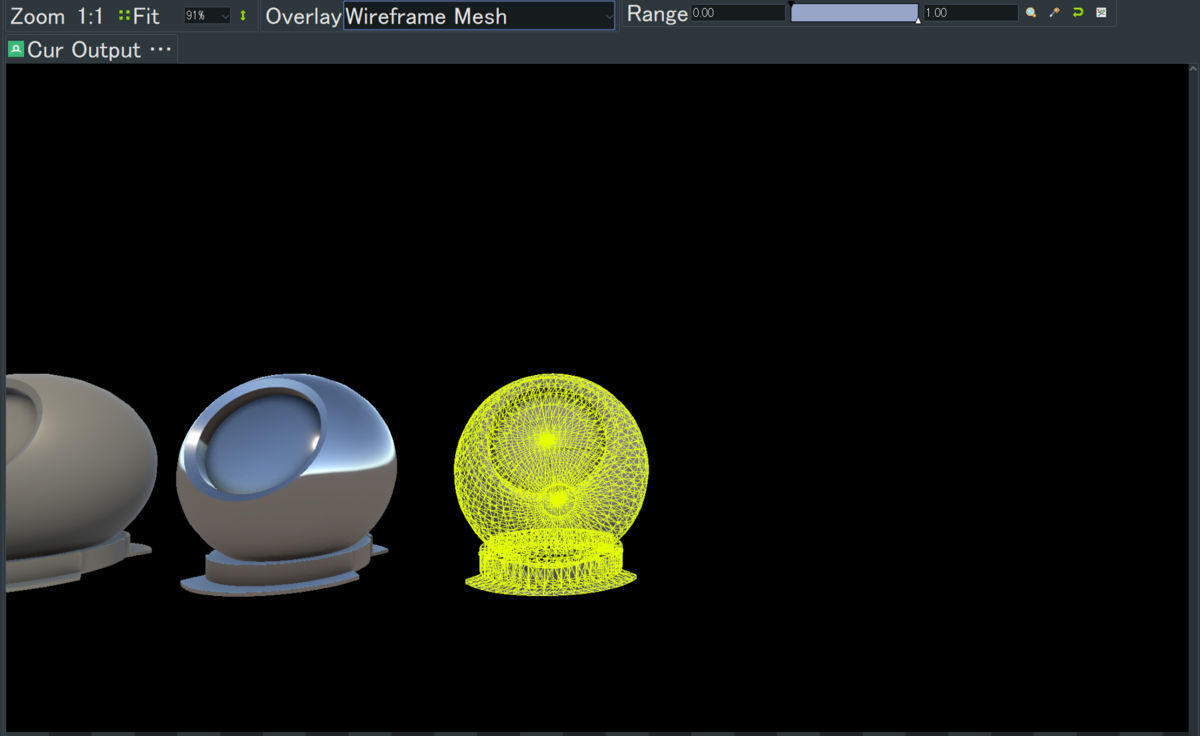Click the green zoom step arrows icon
Screen dimensions: 1200x736
(242, 14)
